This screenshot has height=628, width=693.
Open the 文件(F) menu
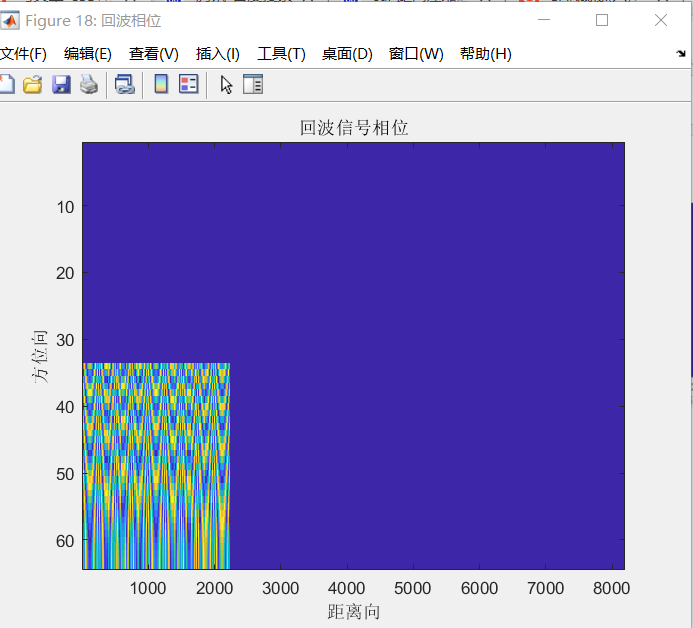click(x=23, y=54)
